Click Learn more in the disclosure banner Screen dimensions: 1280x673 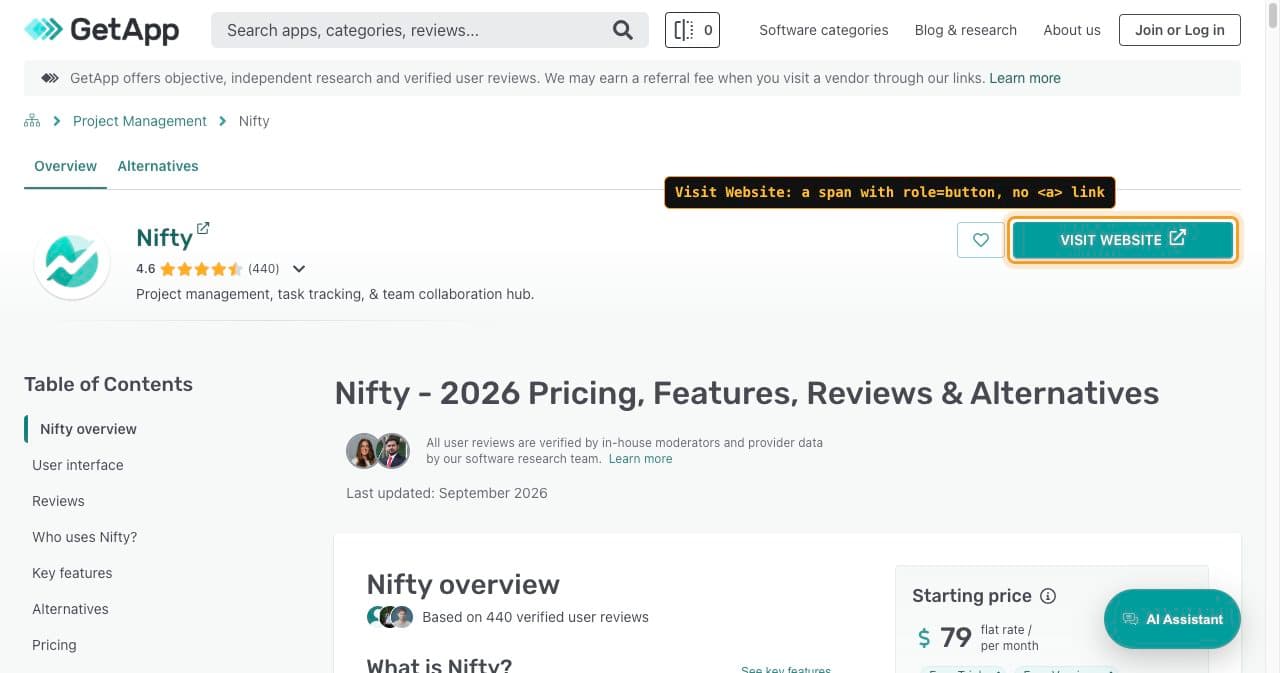[1025, 78]
